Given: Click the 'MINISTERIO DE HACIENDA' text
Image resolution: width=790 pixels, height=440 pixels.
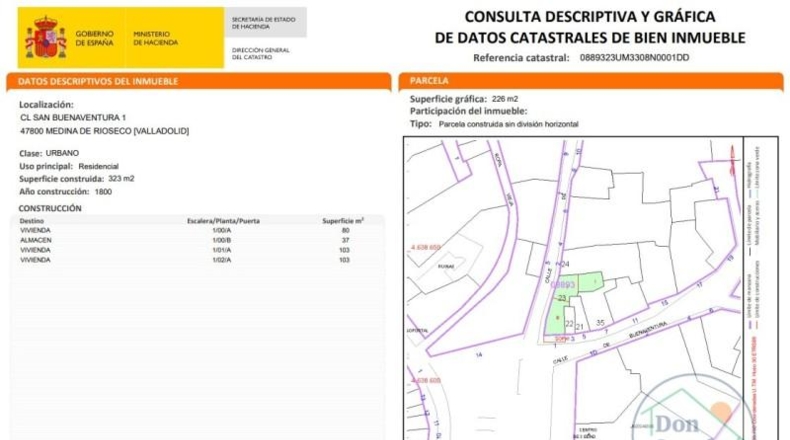Looking at the screenshot, I should tap(155, 38).
